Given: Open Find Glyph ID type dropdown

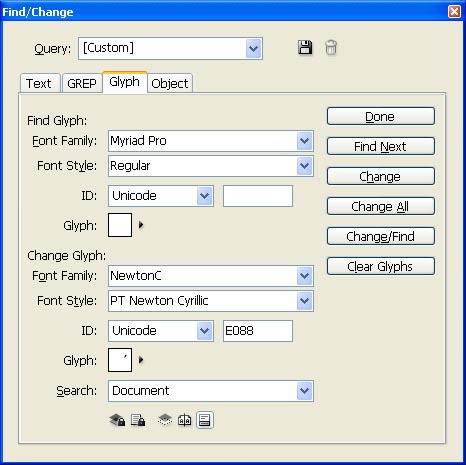Looking at the screenshot, I should [x=161, y=196].
